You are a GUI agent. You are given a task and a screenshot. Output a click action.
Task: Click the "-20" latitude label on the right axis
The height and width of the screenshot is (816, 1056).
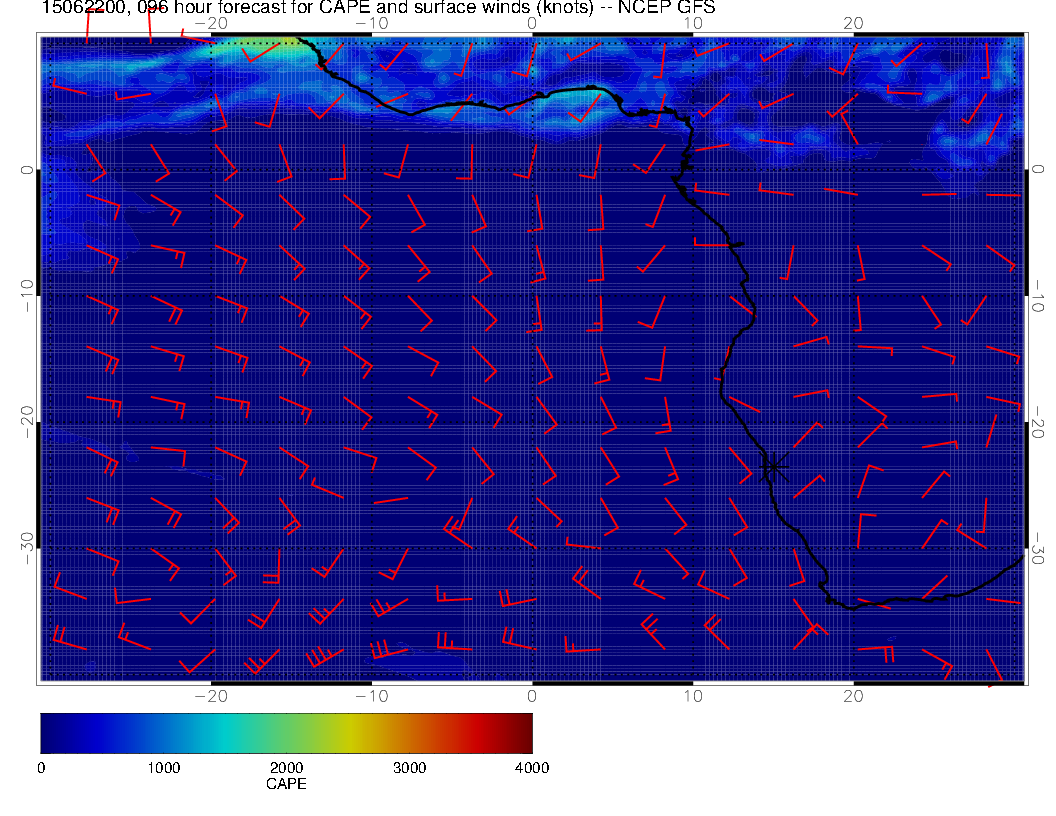pos(1038,421)
